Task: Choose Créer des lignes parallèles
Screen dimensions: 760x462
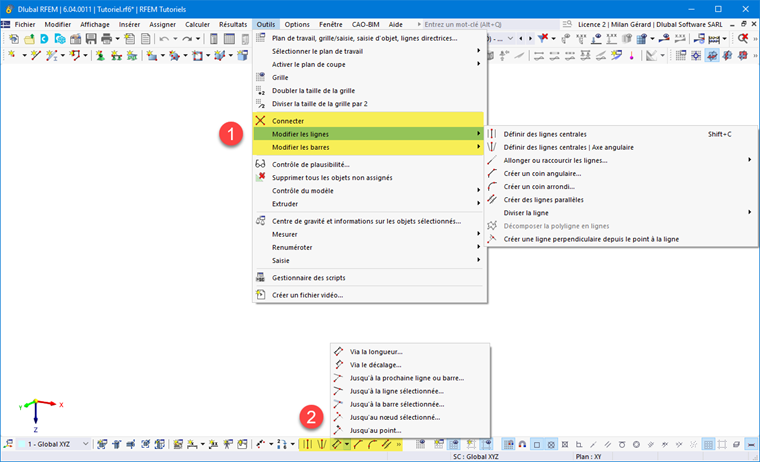Action: (x=543, y=200)
